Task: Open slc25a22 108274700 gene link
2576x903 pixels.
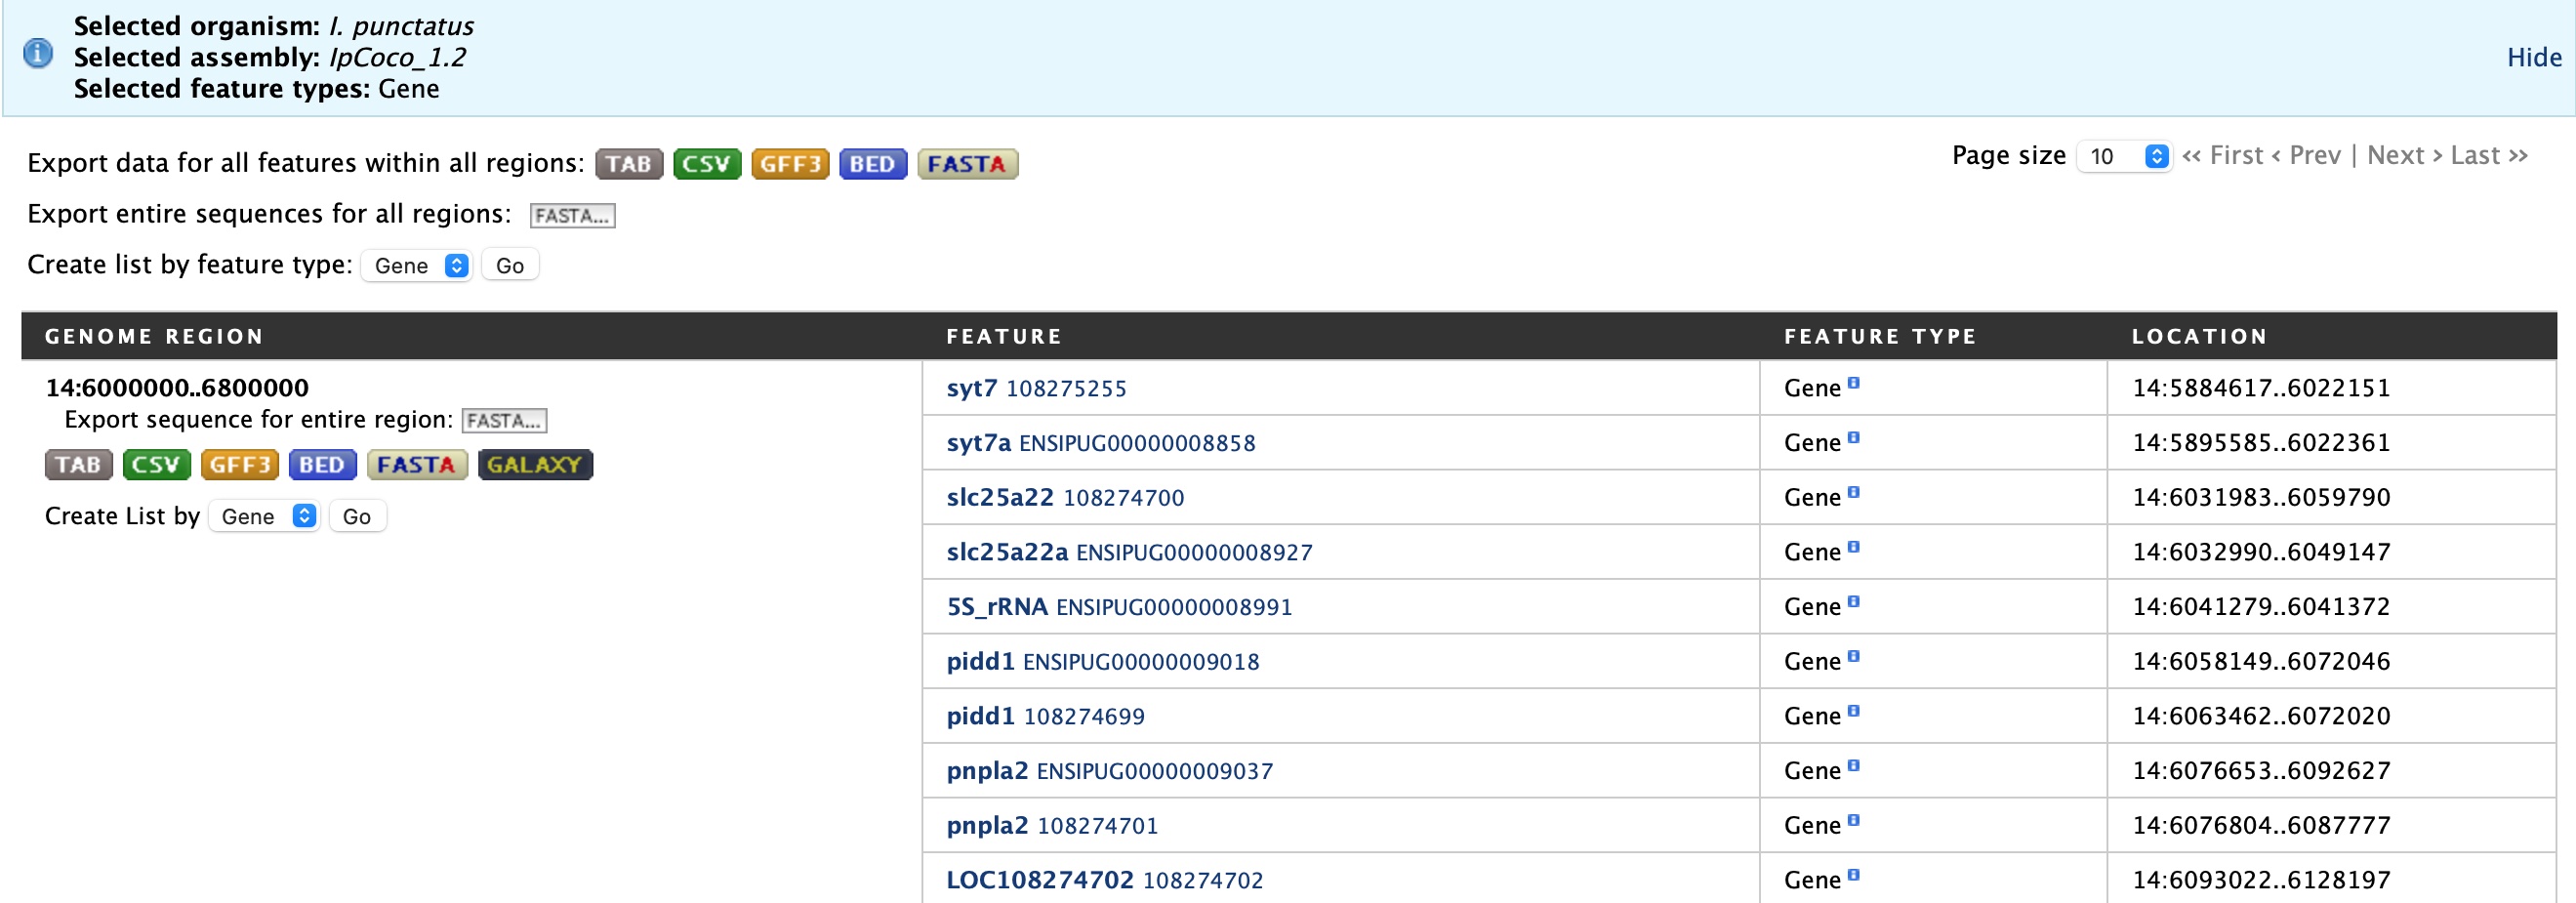Action: click(x=1065, y=498)
